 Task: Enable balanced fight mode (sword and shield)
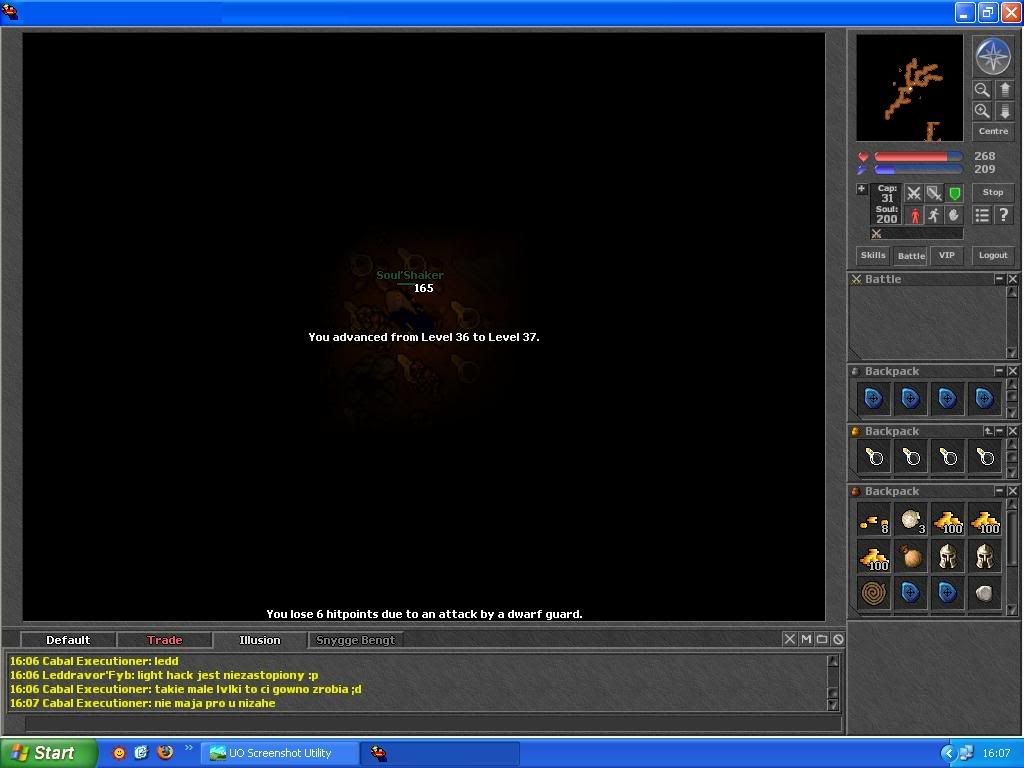point(934,193)
